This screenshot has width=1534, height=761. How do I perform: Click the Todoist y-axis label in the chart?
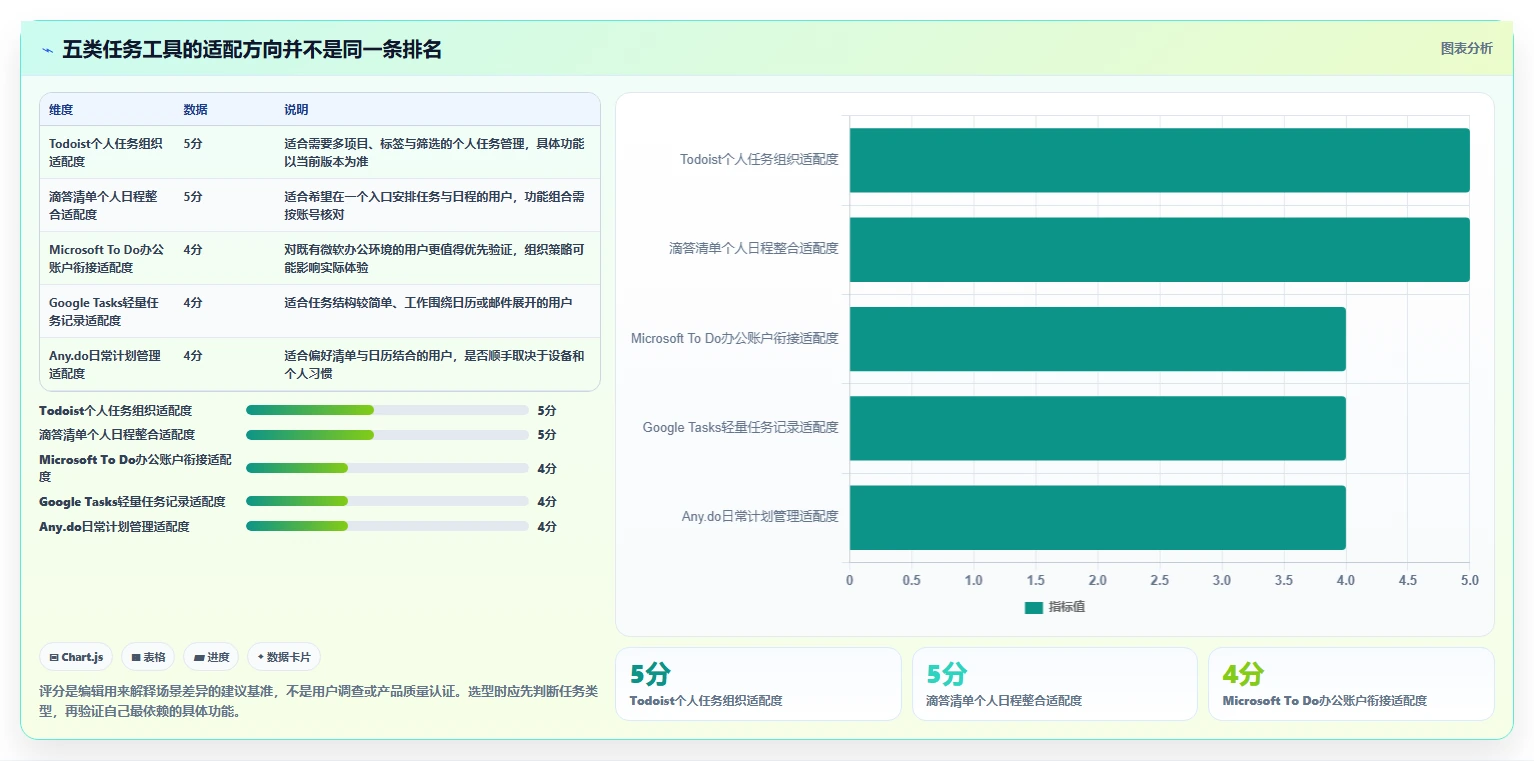(x=759, y=159)
